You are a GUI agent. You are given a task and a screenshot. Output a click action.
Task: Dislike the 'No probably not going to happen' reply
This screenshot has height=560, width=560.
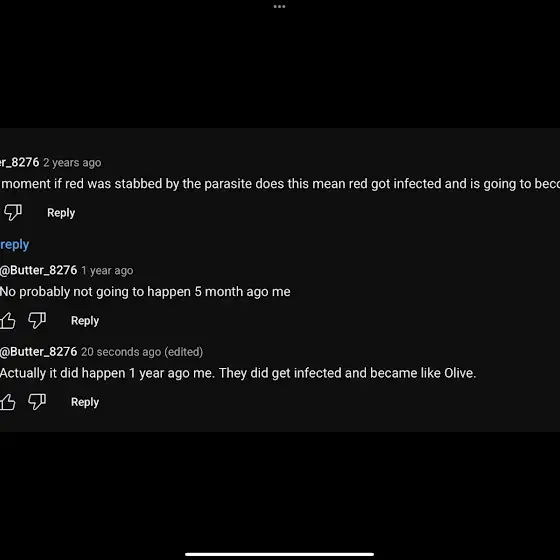coord(37,320)
